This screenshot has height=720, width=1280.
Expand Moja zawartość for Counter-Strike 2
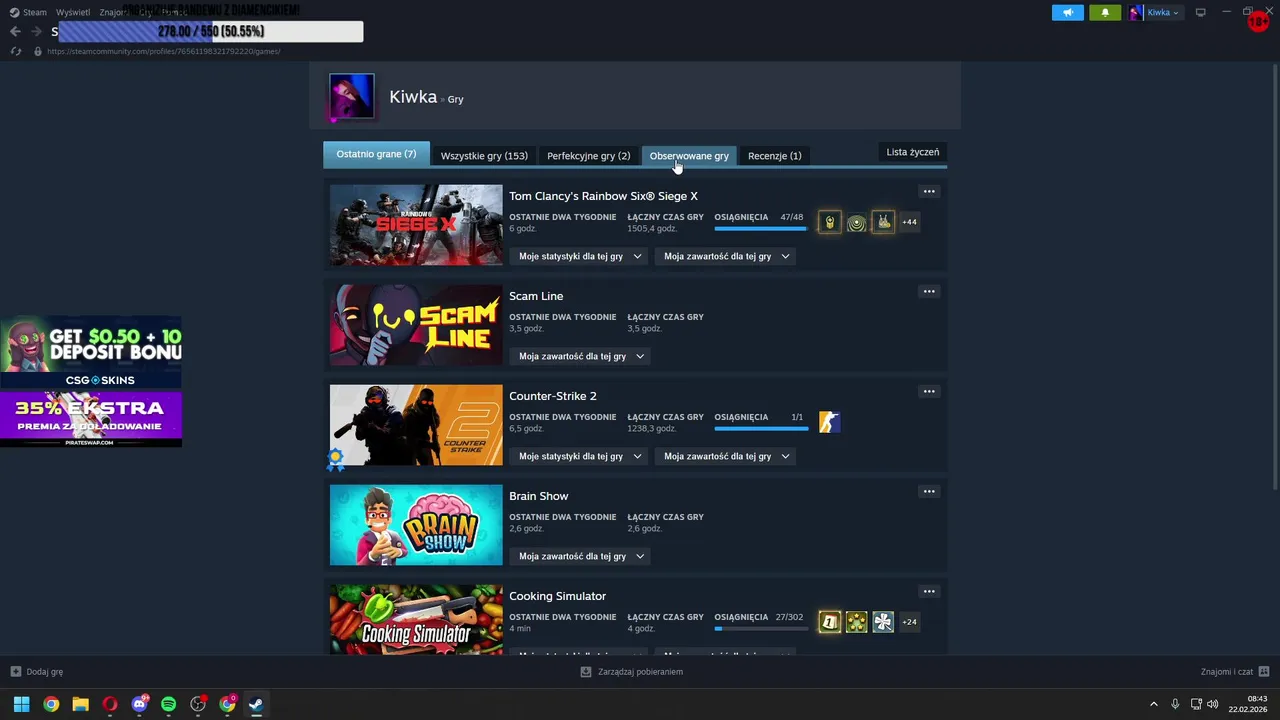pos(726,456)
